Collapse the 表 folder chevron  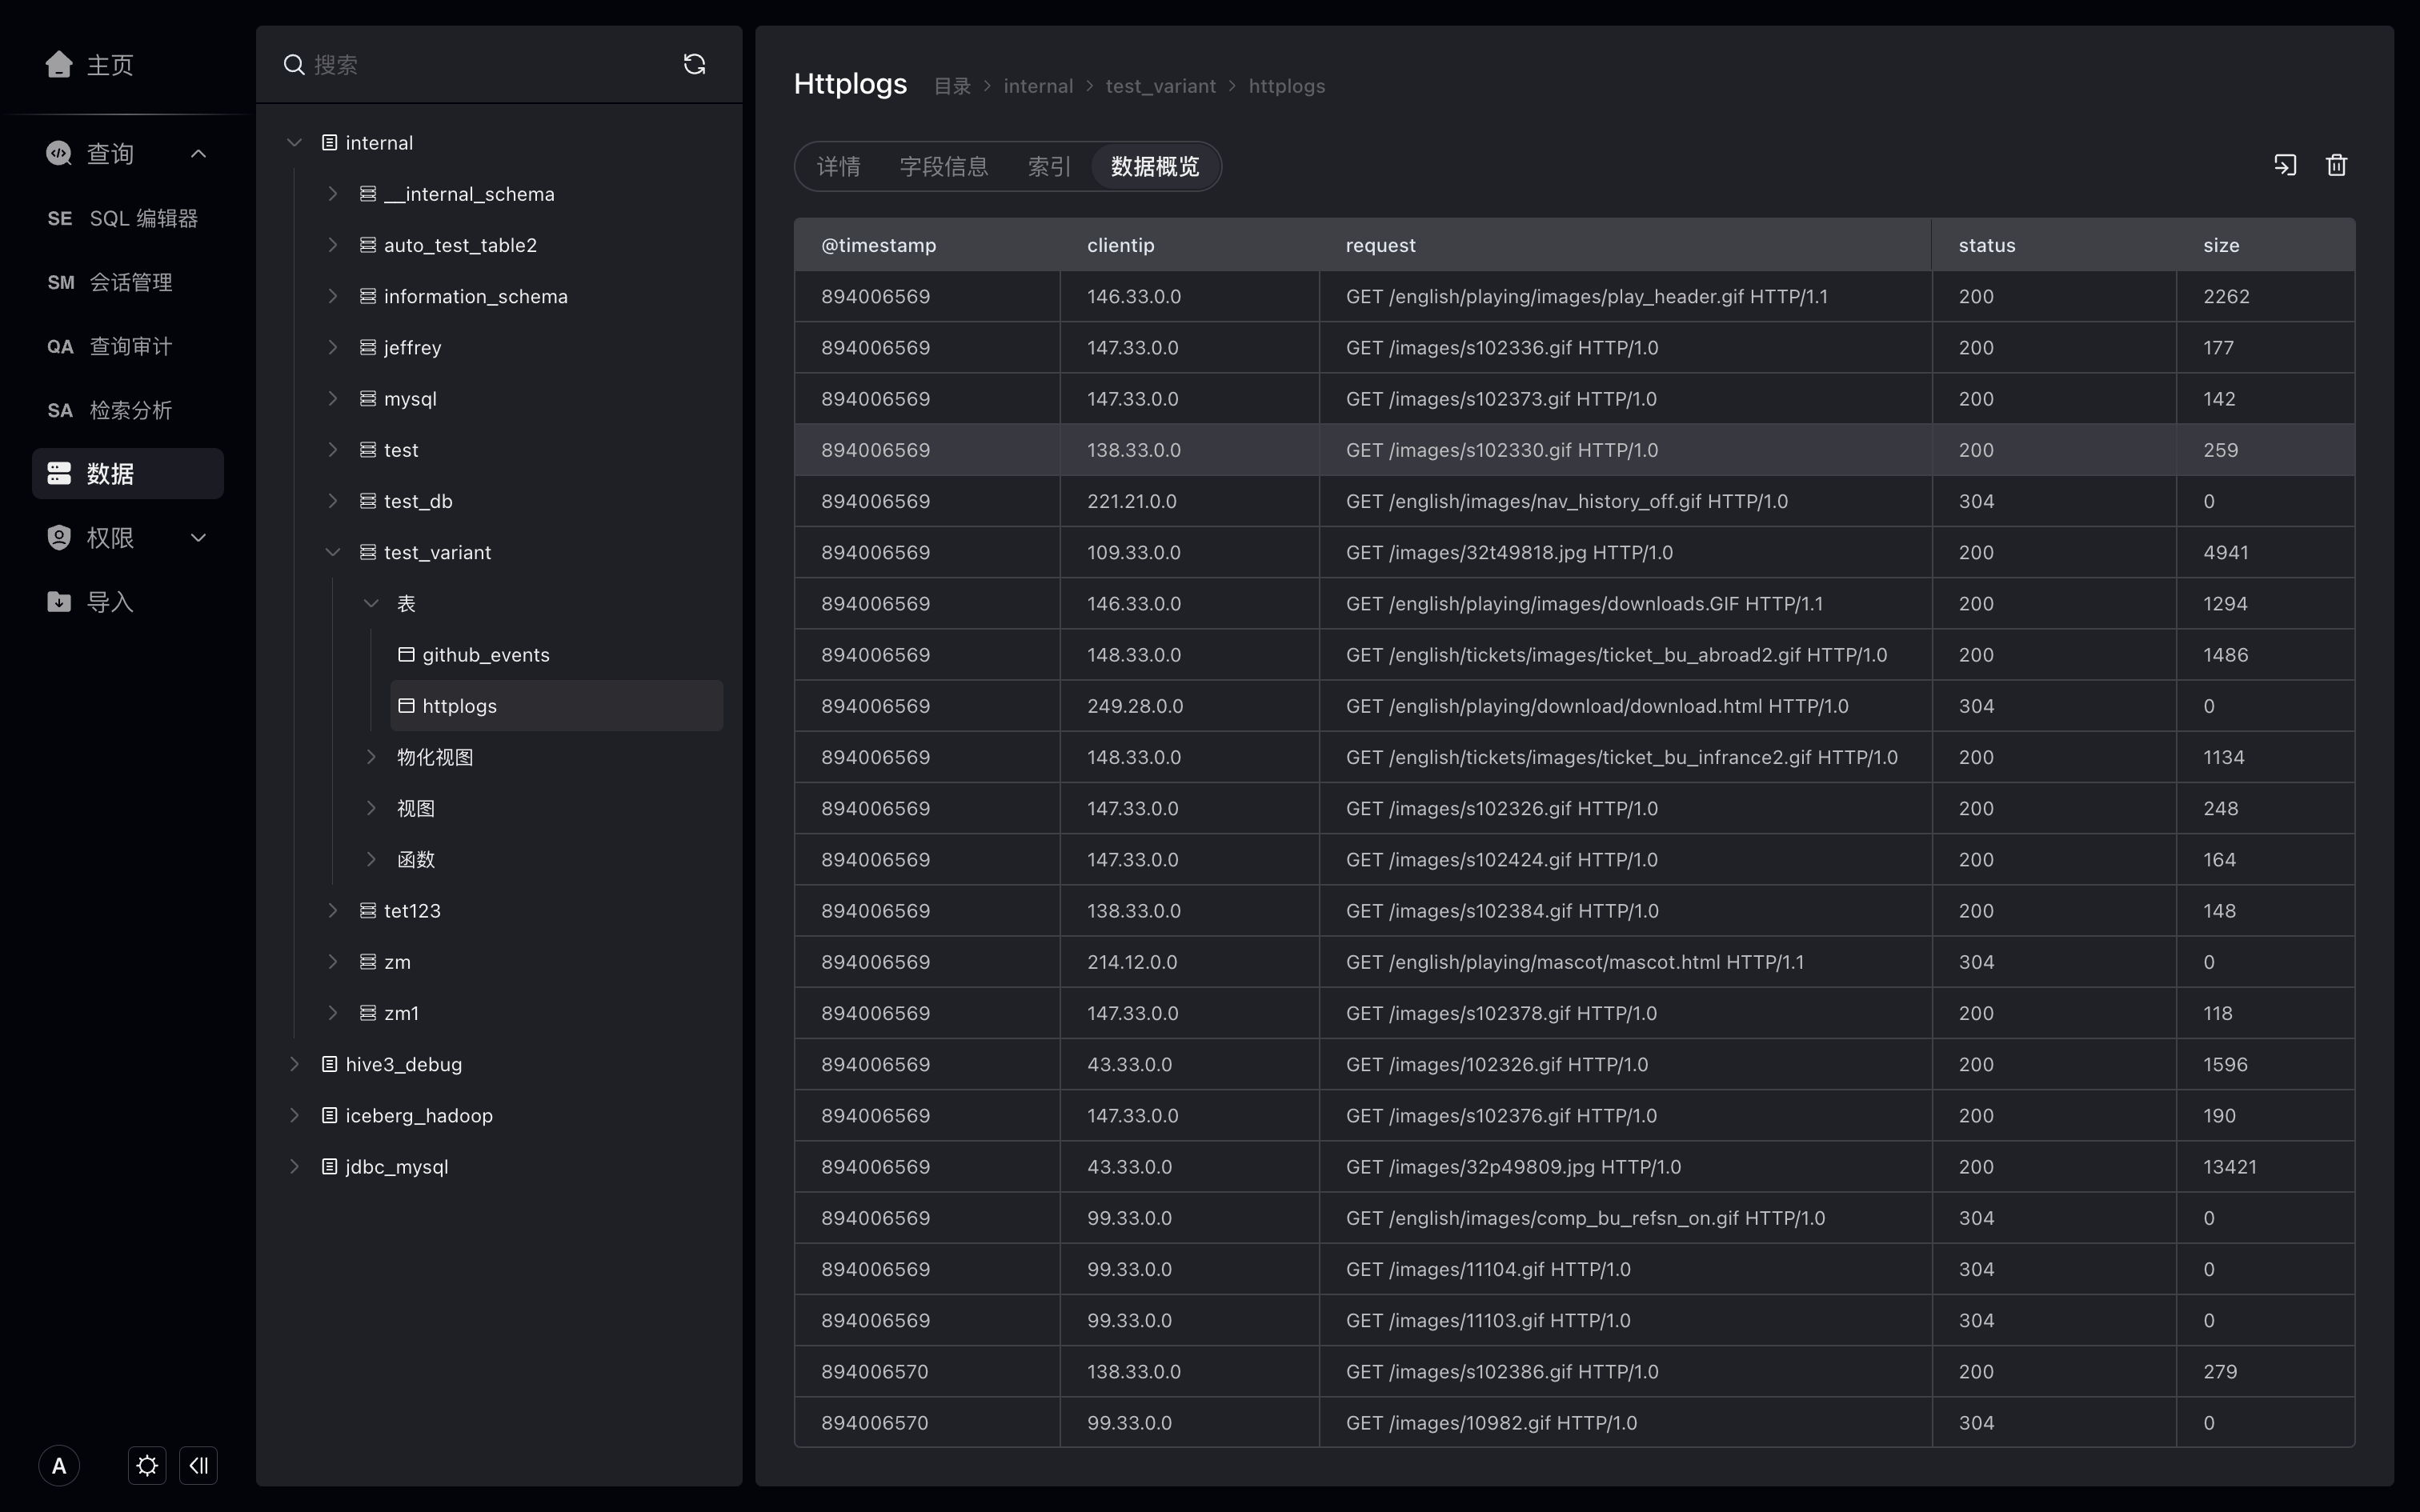click(x=371, y=603)
